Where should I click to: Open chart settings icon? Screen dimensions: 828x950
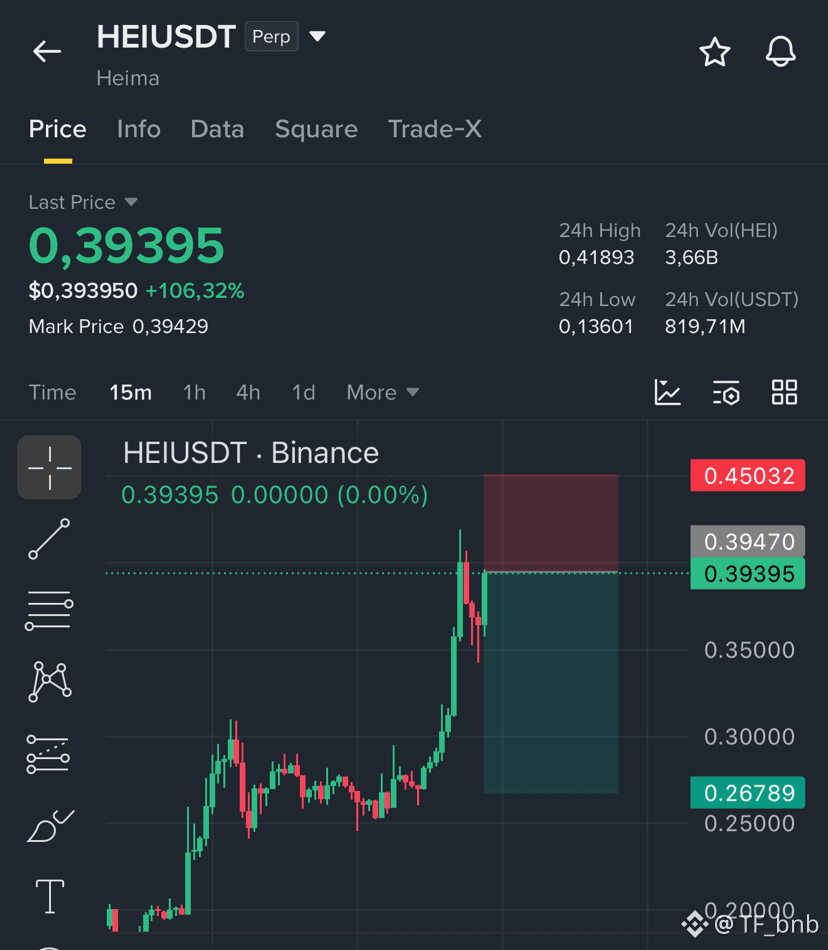point(726,393)
